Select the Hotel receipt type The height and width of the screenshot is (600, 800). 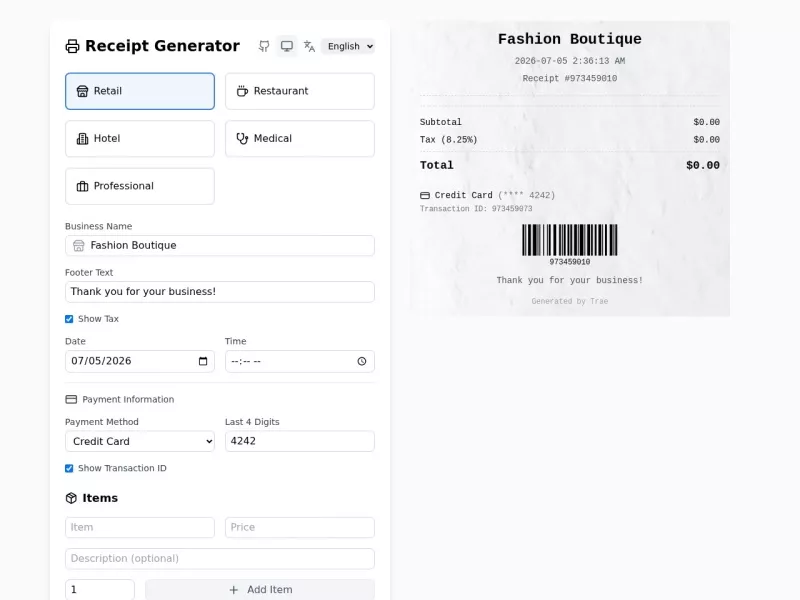[140, 139]
